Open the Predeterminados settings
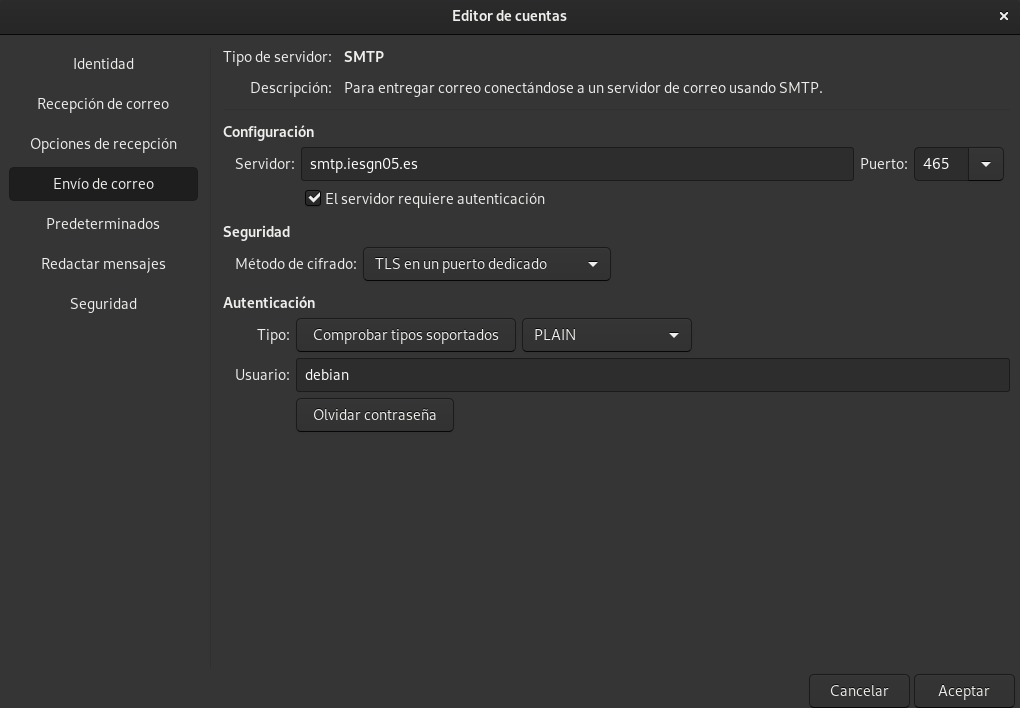Screen dimensions: 1020x708 coord(103,223)
